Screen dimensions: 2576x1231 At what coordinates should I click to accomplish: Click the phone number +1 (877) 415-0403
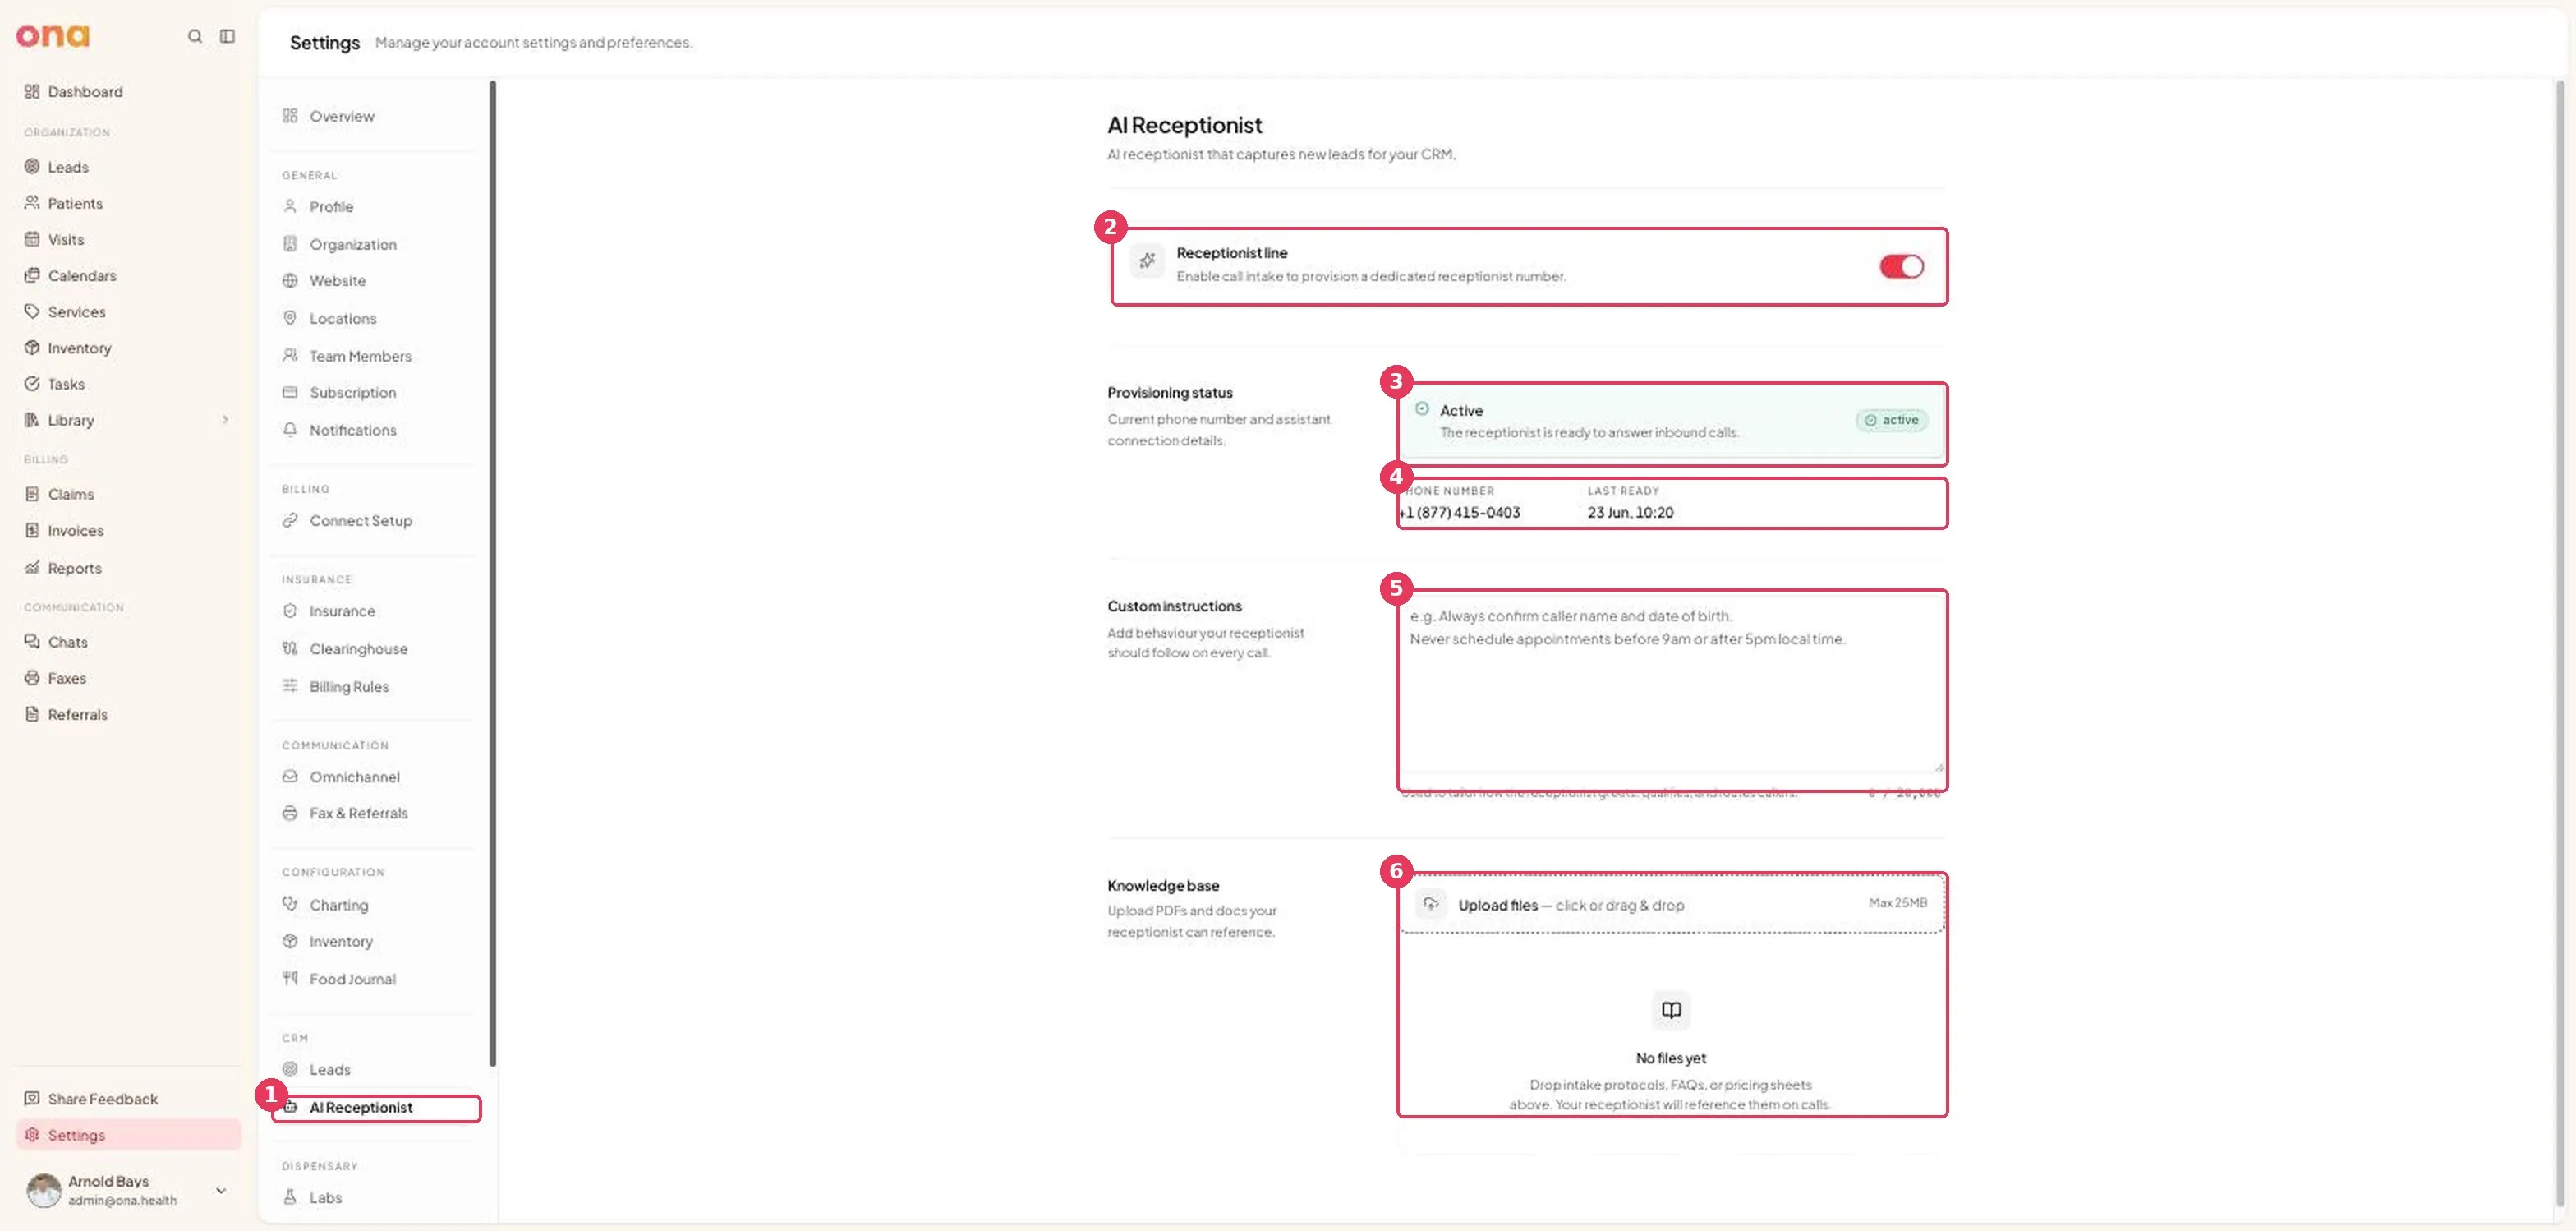tap(1459, 513)
